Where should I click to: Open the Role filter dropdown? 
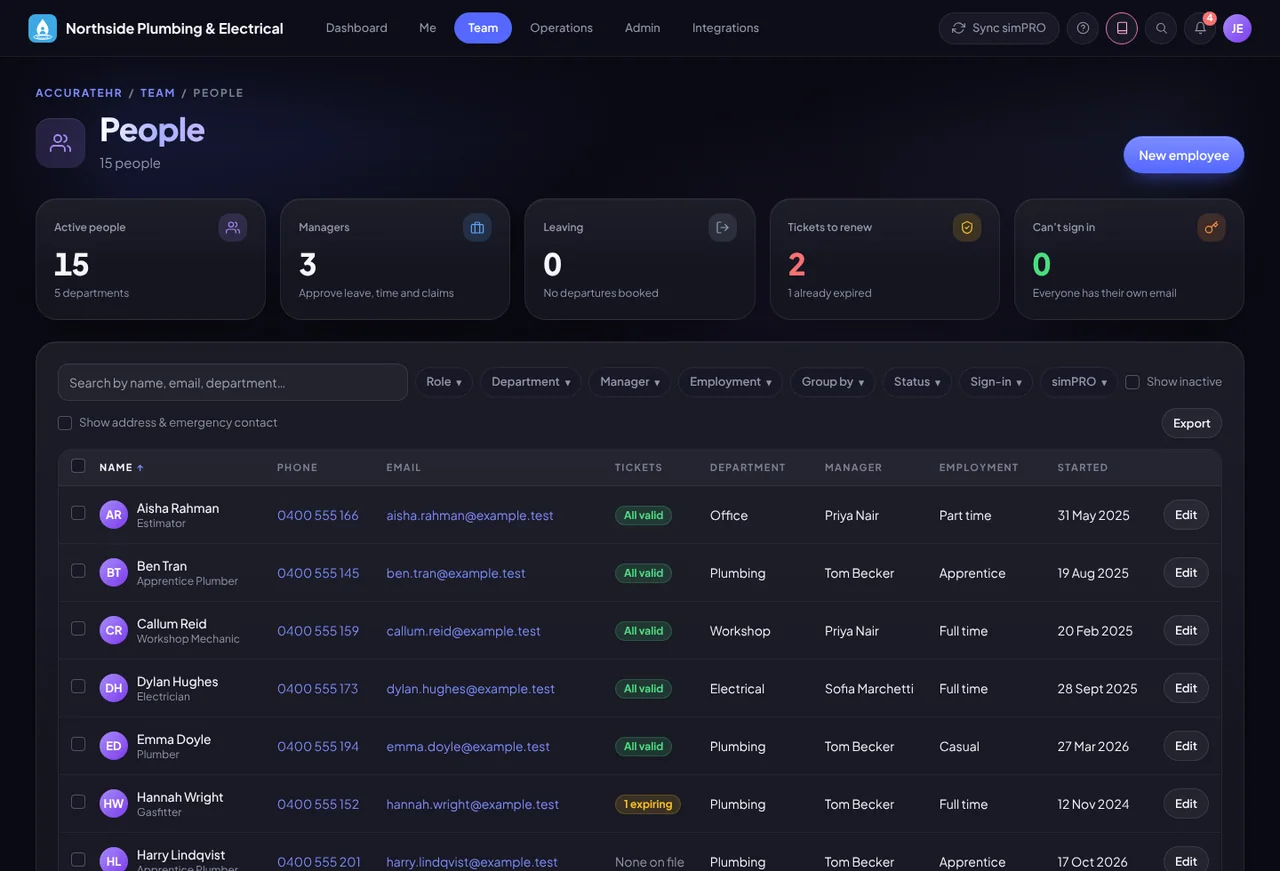click(x=444, y=382)
